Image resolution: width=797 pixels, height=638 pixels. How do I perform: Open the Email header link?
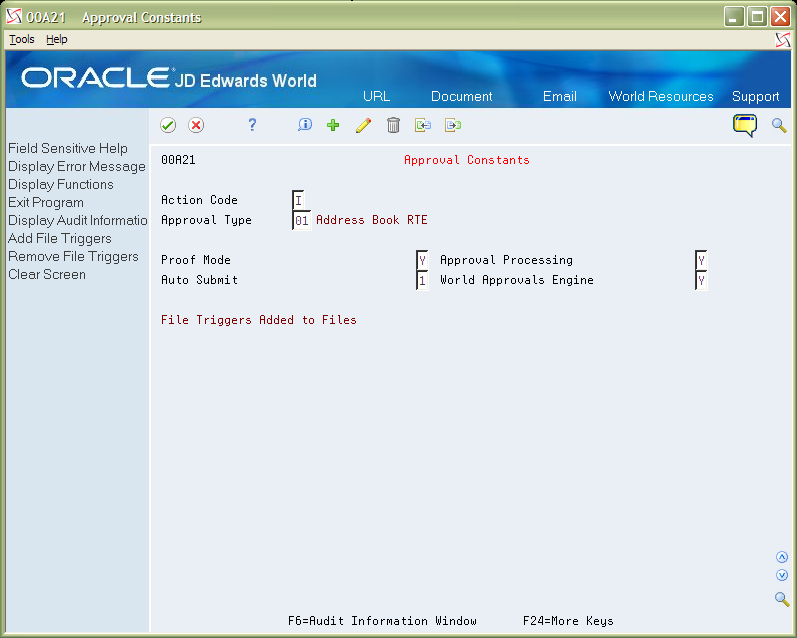point(560,96)
